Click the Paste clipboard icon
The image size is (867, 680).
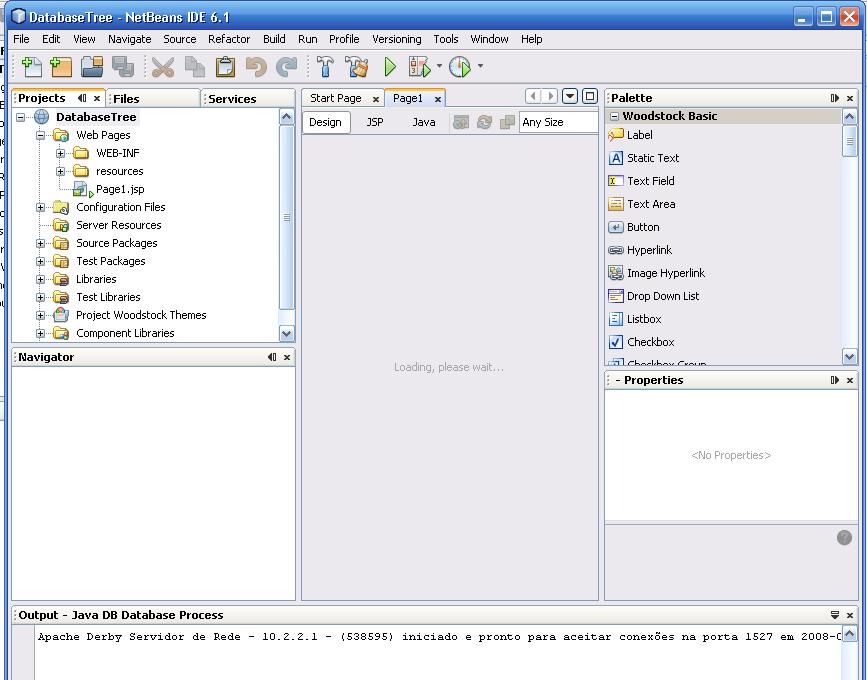(x=225, y=67)
